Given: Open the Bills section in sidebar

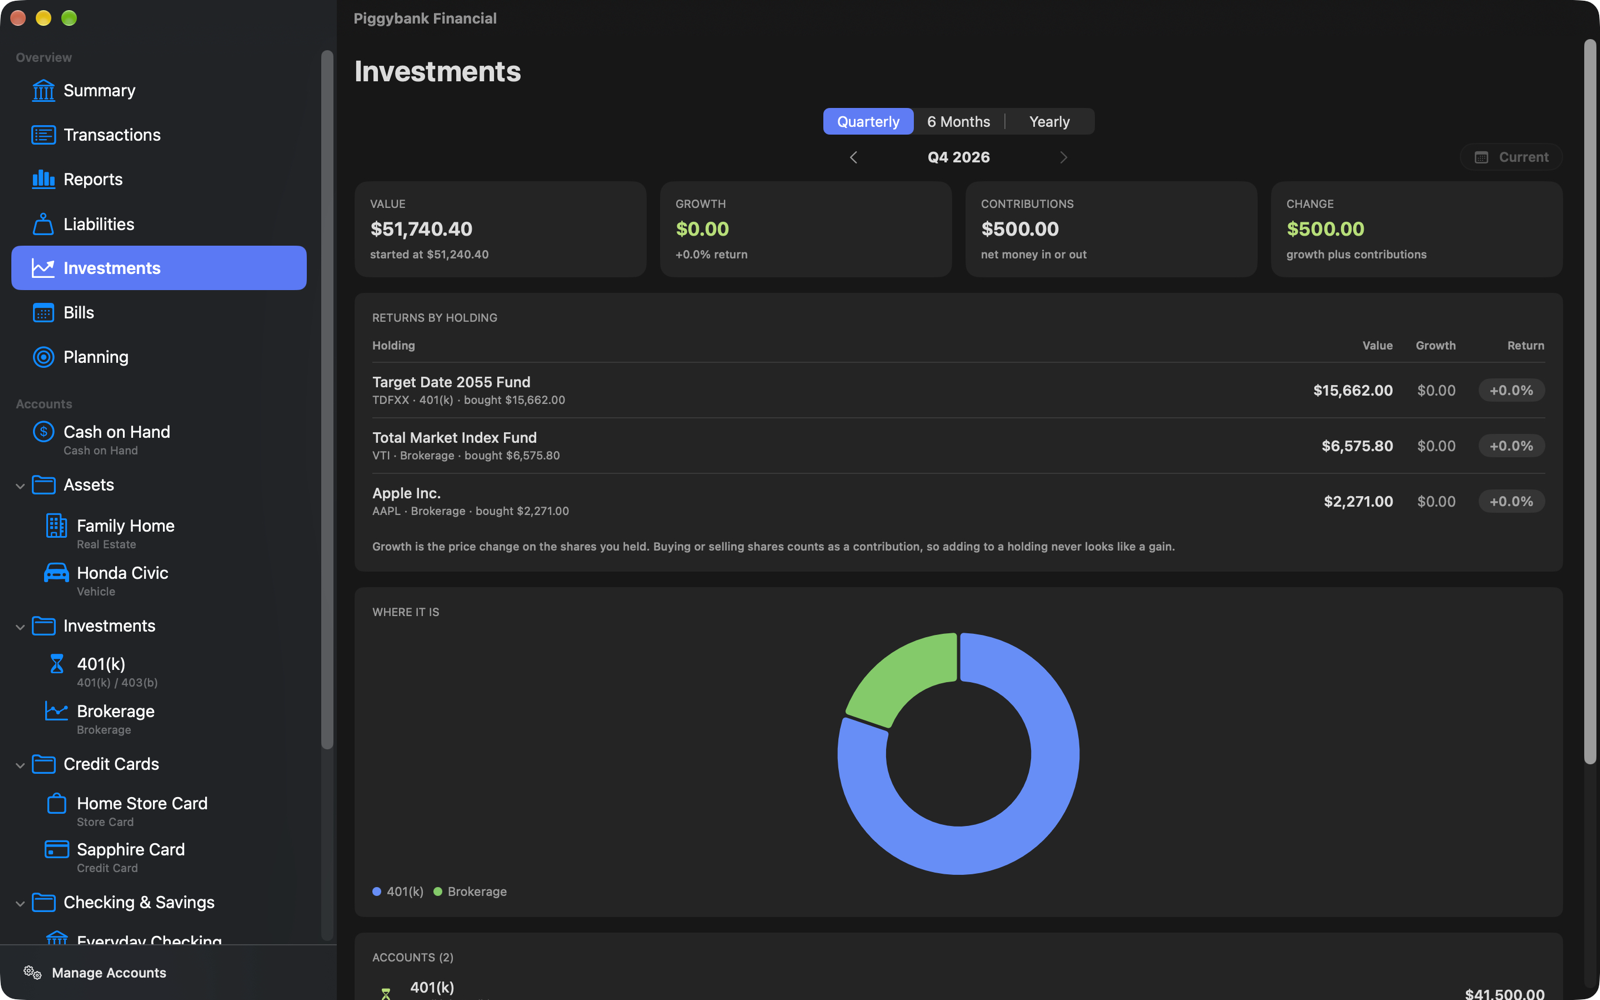Looking at the screenshot, I should (159, 313).
